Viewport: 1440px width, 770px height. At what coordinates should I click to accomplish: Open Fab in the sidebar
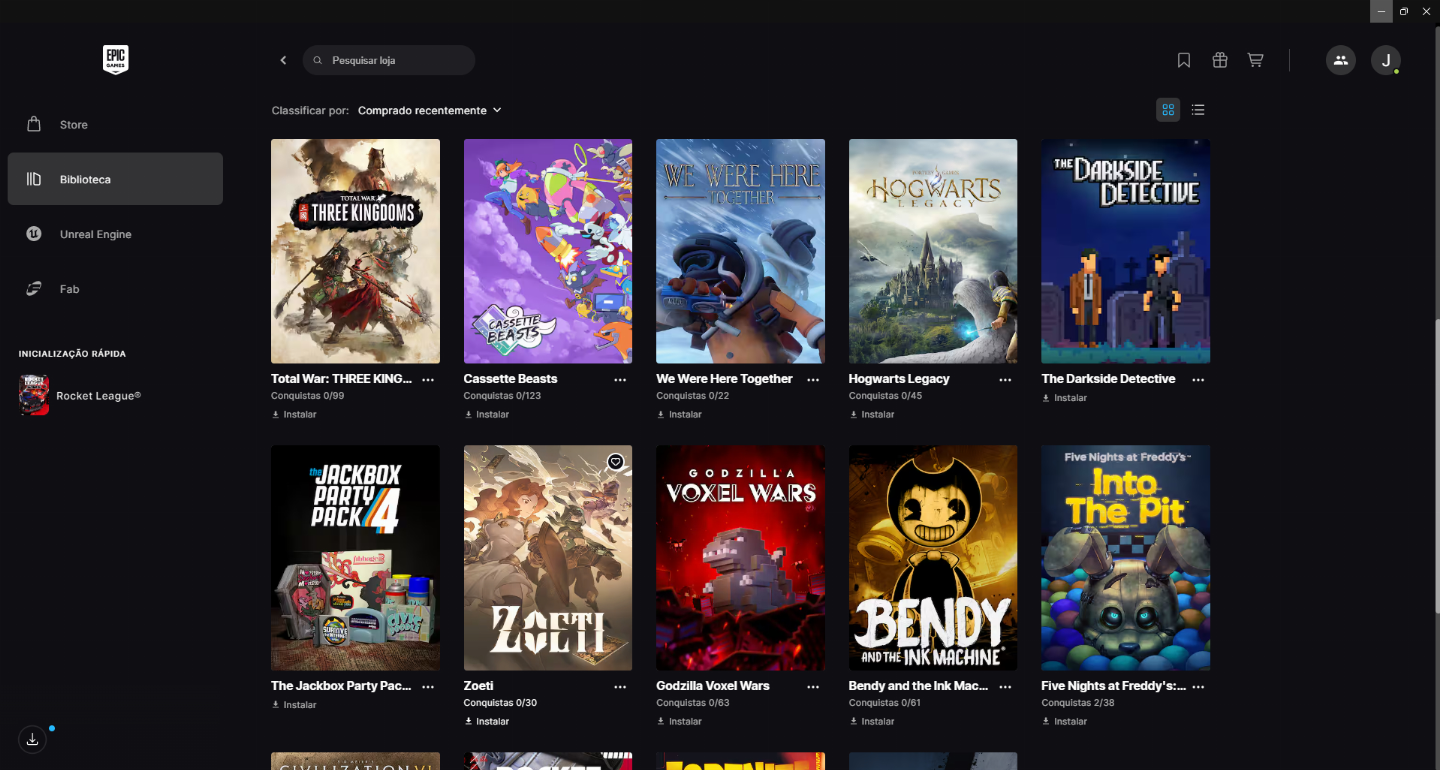(115, 289)
